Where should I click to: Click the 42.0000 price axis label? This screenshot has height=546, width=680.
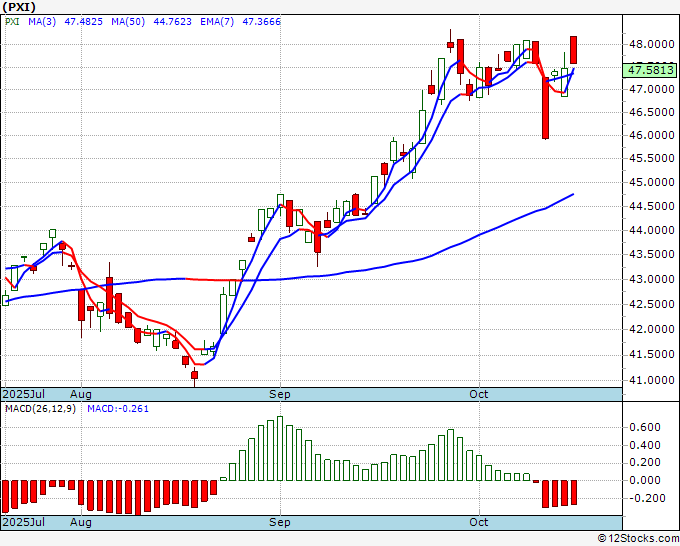(652, 329)
